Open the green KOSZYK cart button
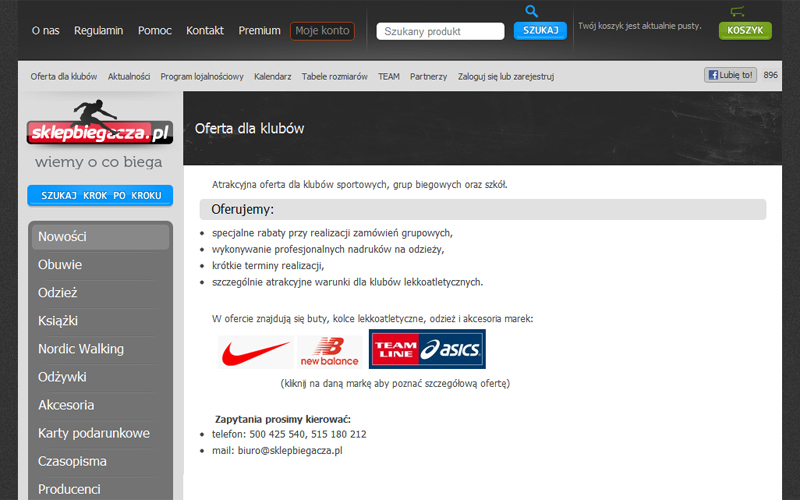800x500 pixels. coord(745,31)
